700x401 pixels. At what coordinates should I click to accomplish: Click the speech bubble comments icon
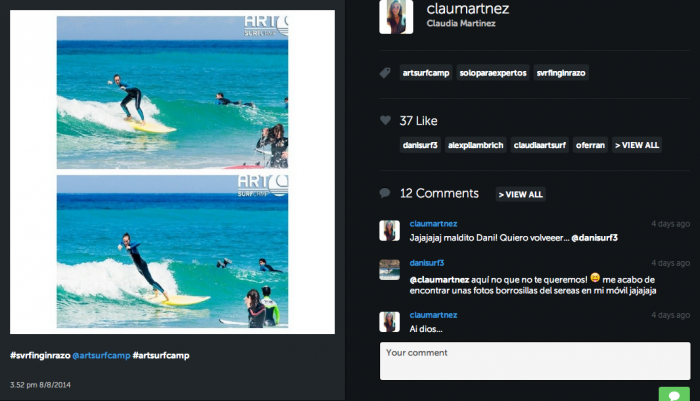(385, 193)
